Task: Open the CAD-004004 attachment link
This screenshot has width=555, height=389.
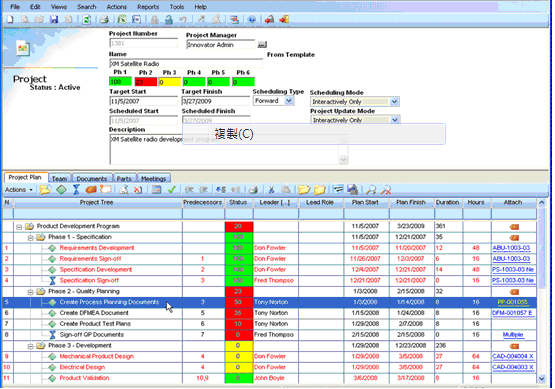Action: (x=513, y=356)
